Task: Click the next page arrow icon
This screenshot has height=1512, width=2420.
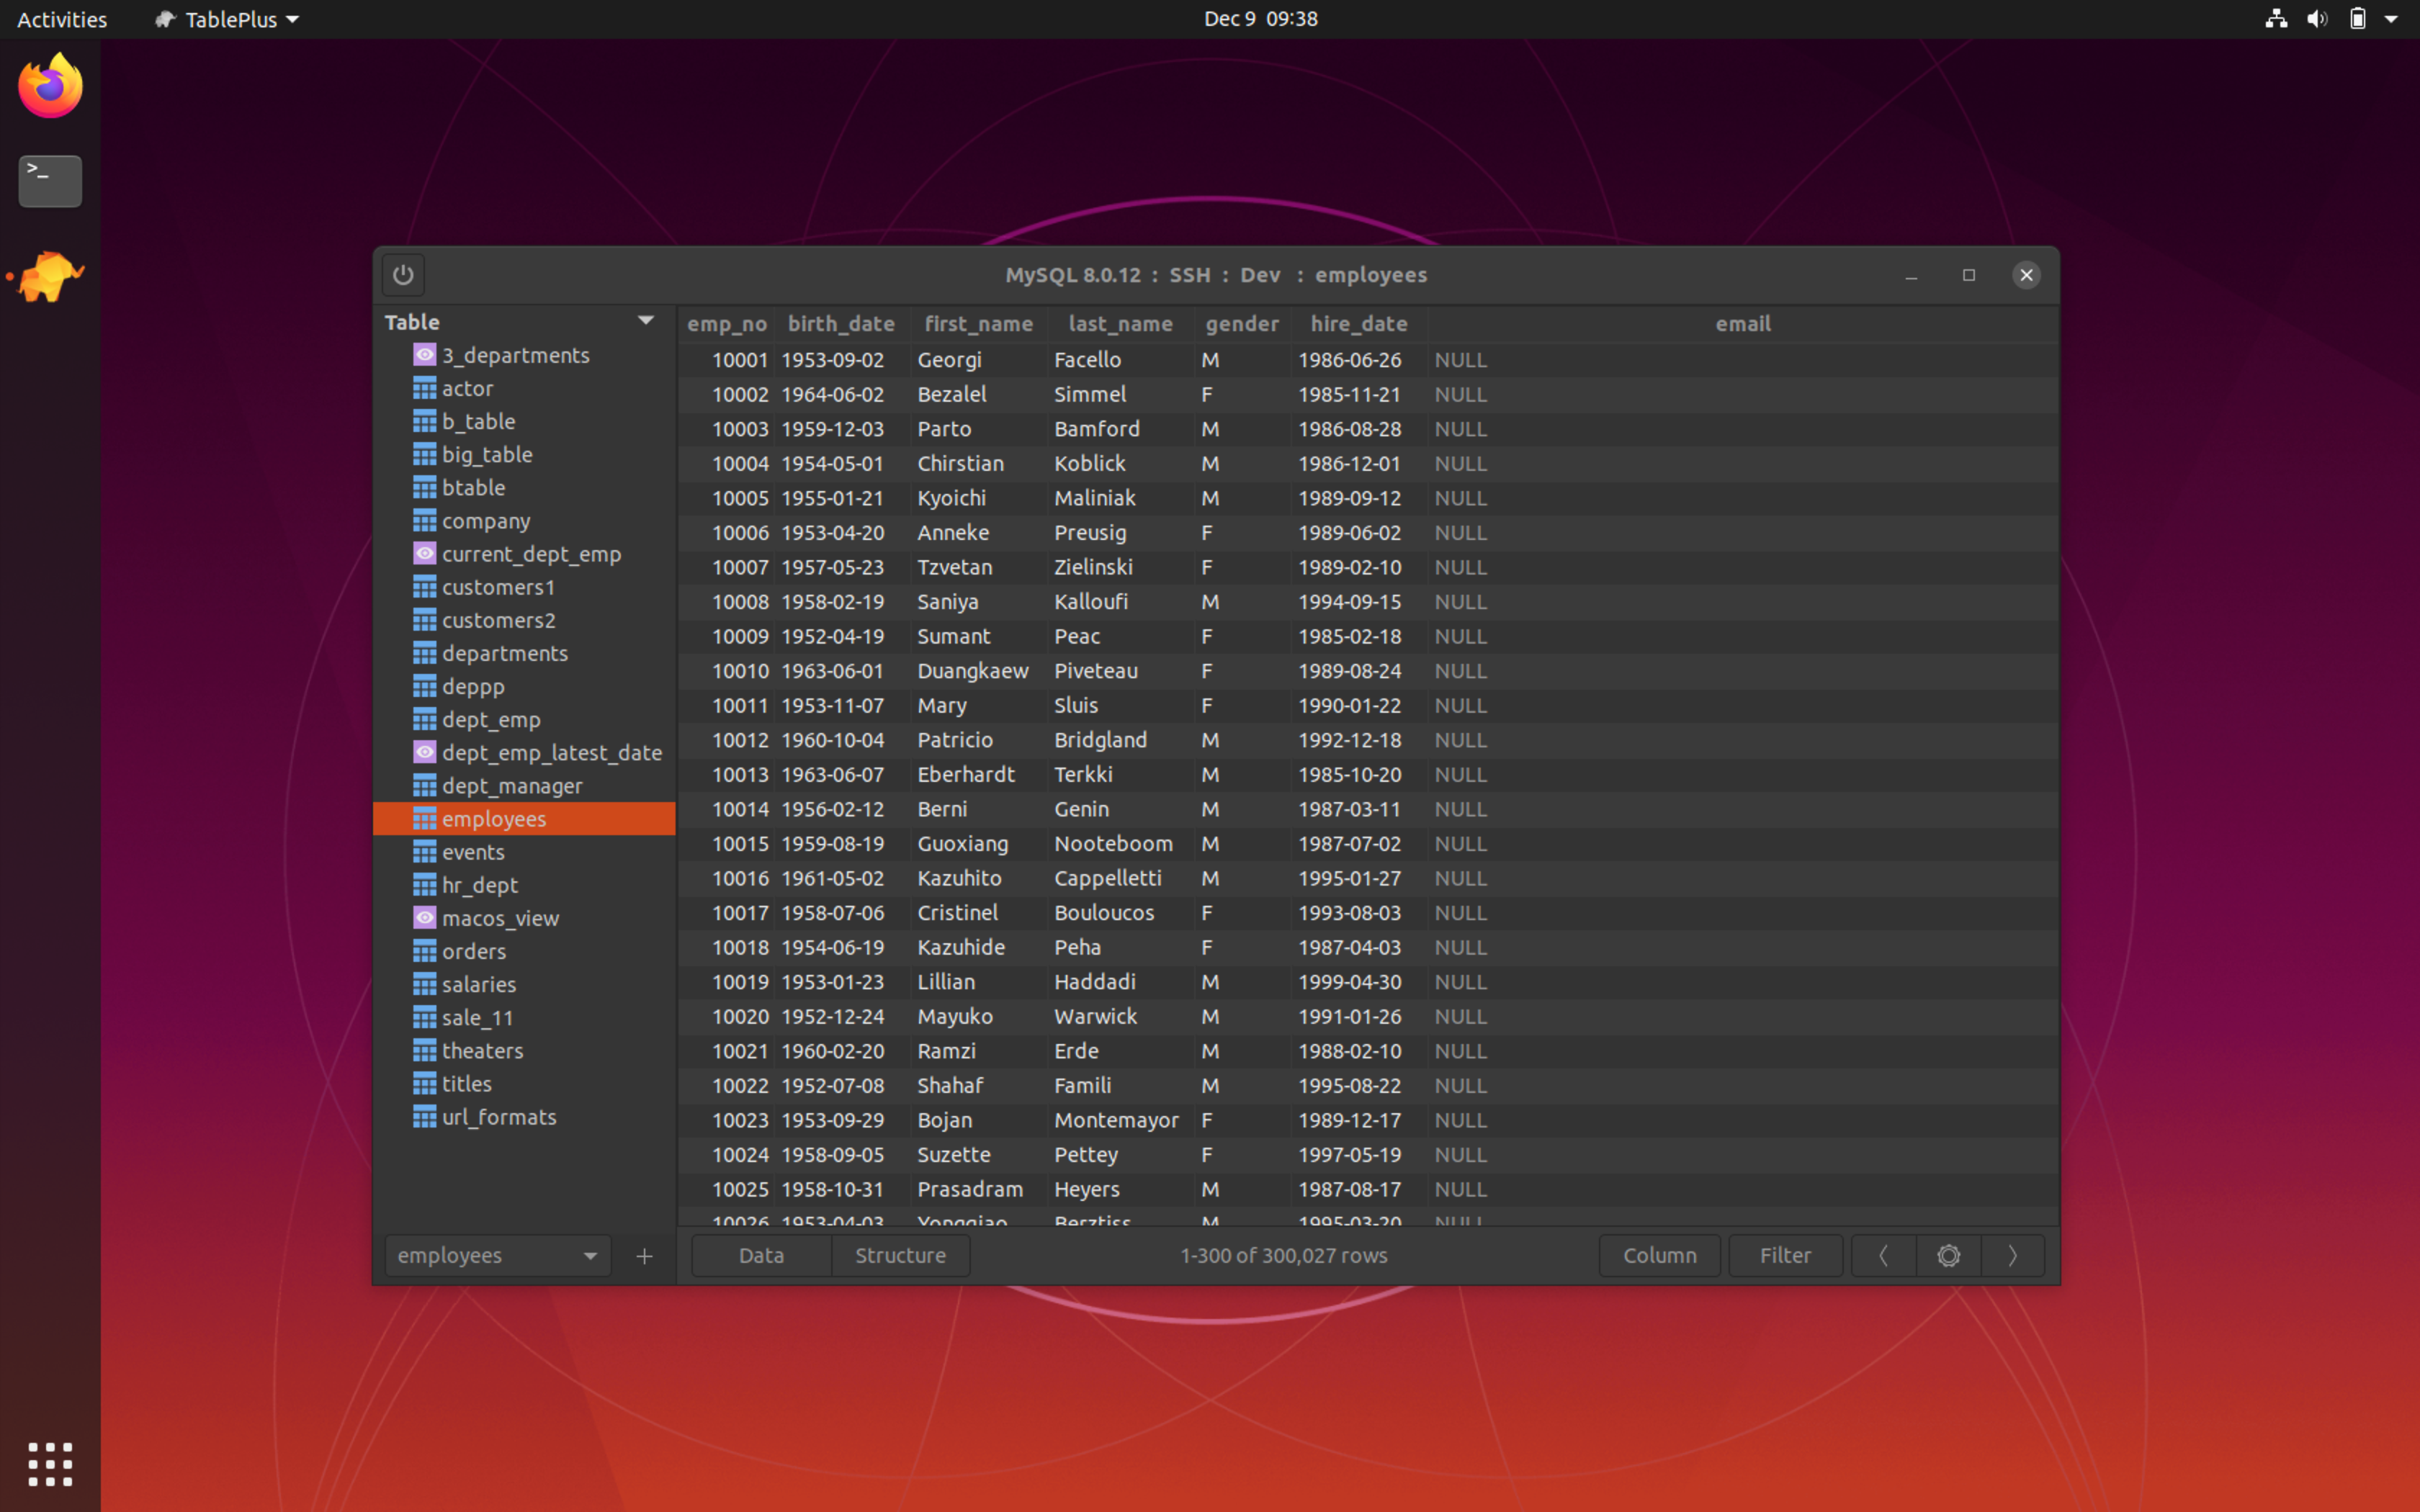Action: click(2012, 1256)
